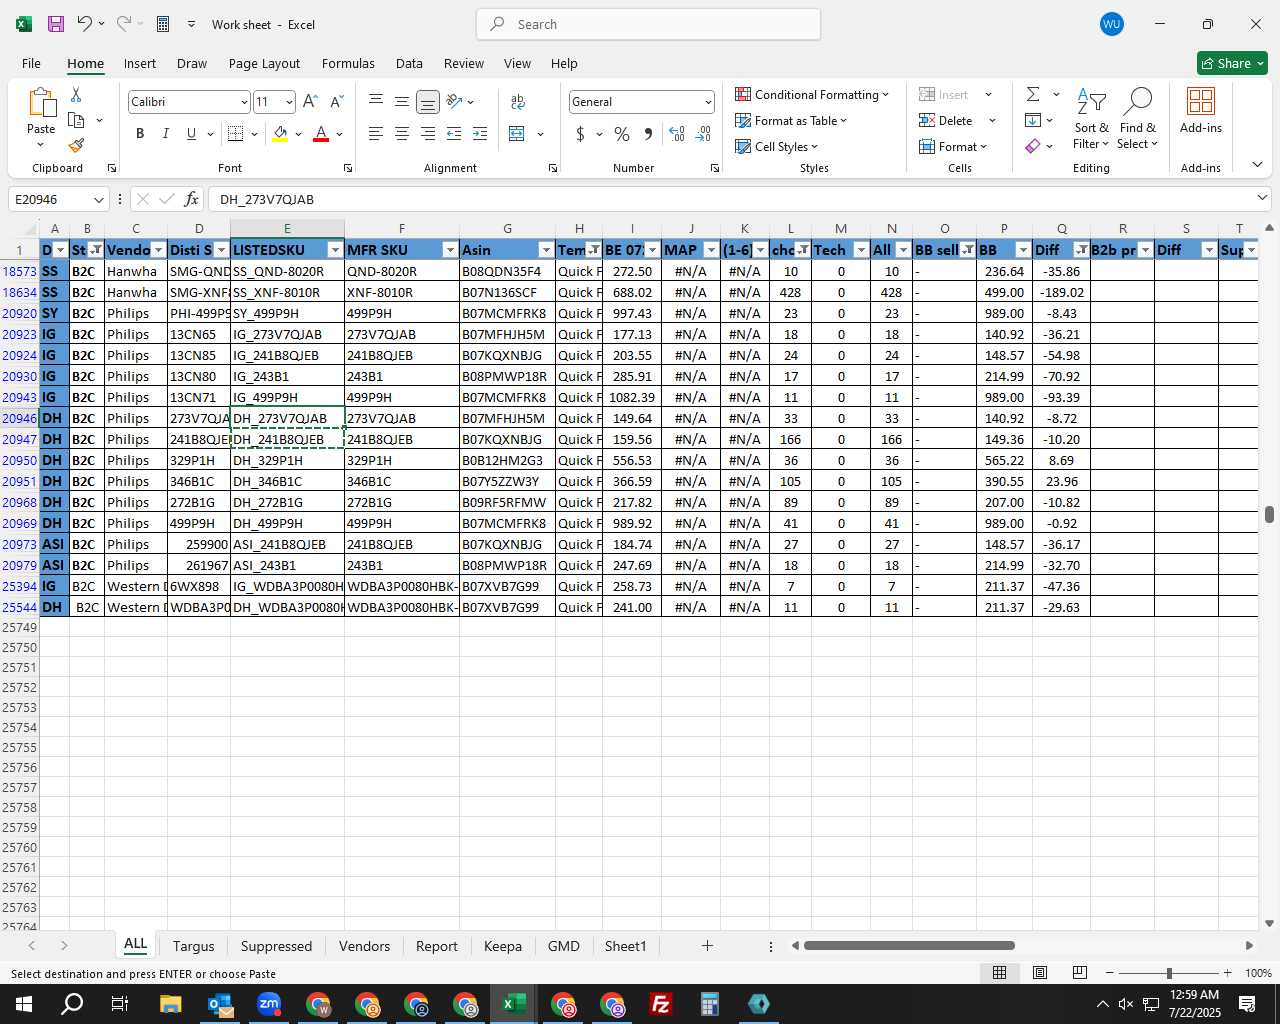
Task: Click the Undo arrow icon
Action: pyautogui.click(x=85, y=24)
